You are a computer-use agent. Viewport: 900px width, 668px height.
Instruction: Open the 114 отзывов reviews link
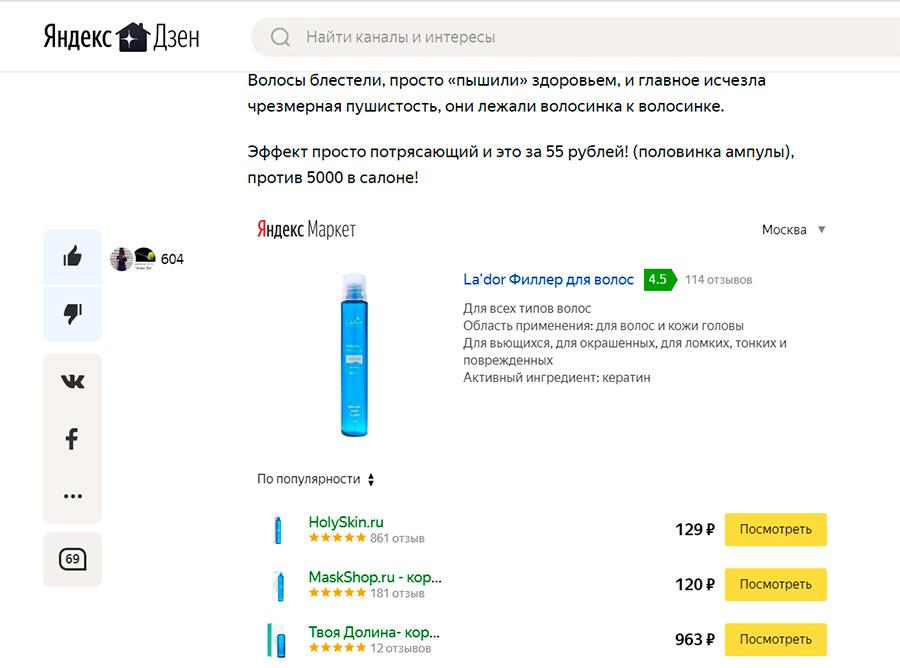[x=718, y=280]
